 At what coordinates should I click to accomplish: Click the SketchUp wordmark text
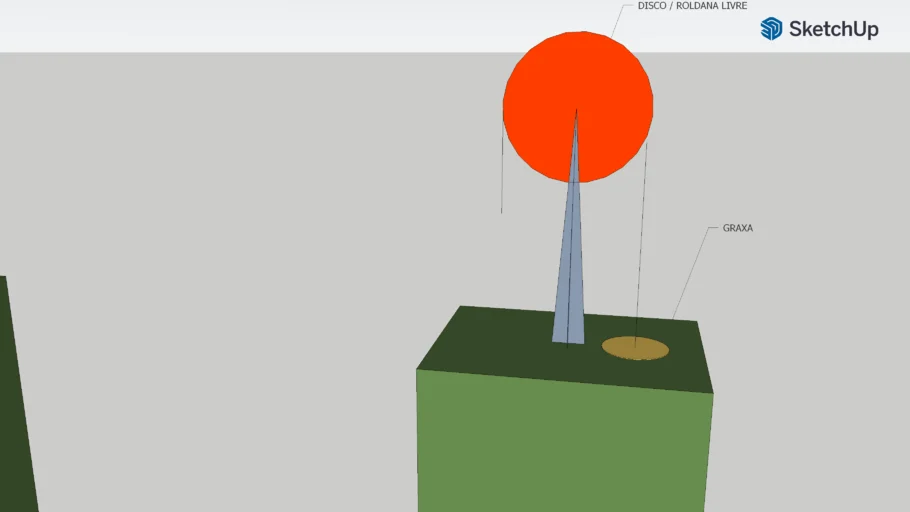click(x=833, y=29)
